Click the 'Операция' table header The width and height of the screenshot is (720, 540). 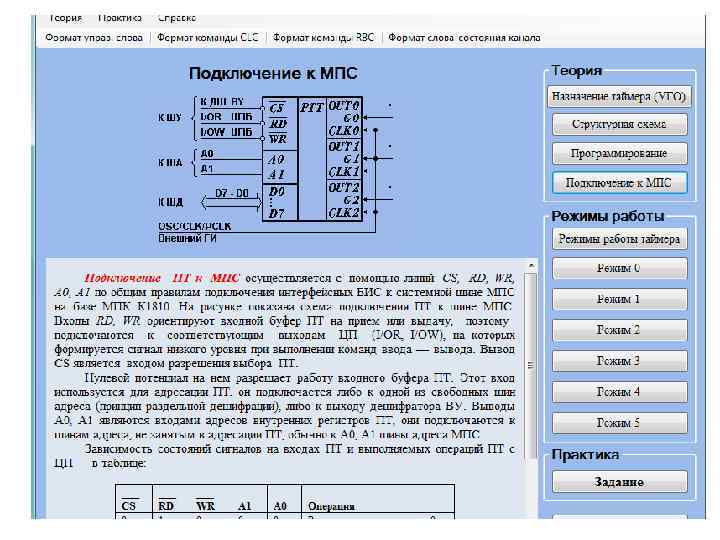(331, 506)
